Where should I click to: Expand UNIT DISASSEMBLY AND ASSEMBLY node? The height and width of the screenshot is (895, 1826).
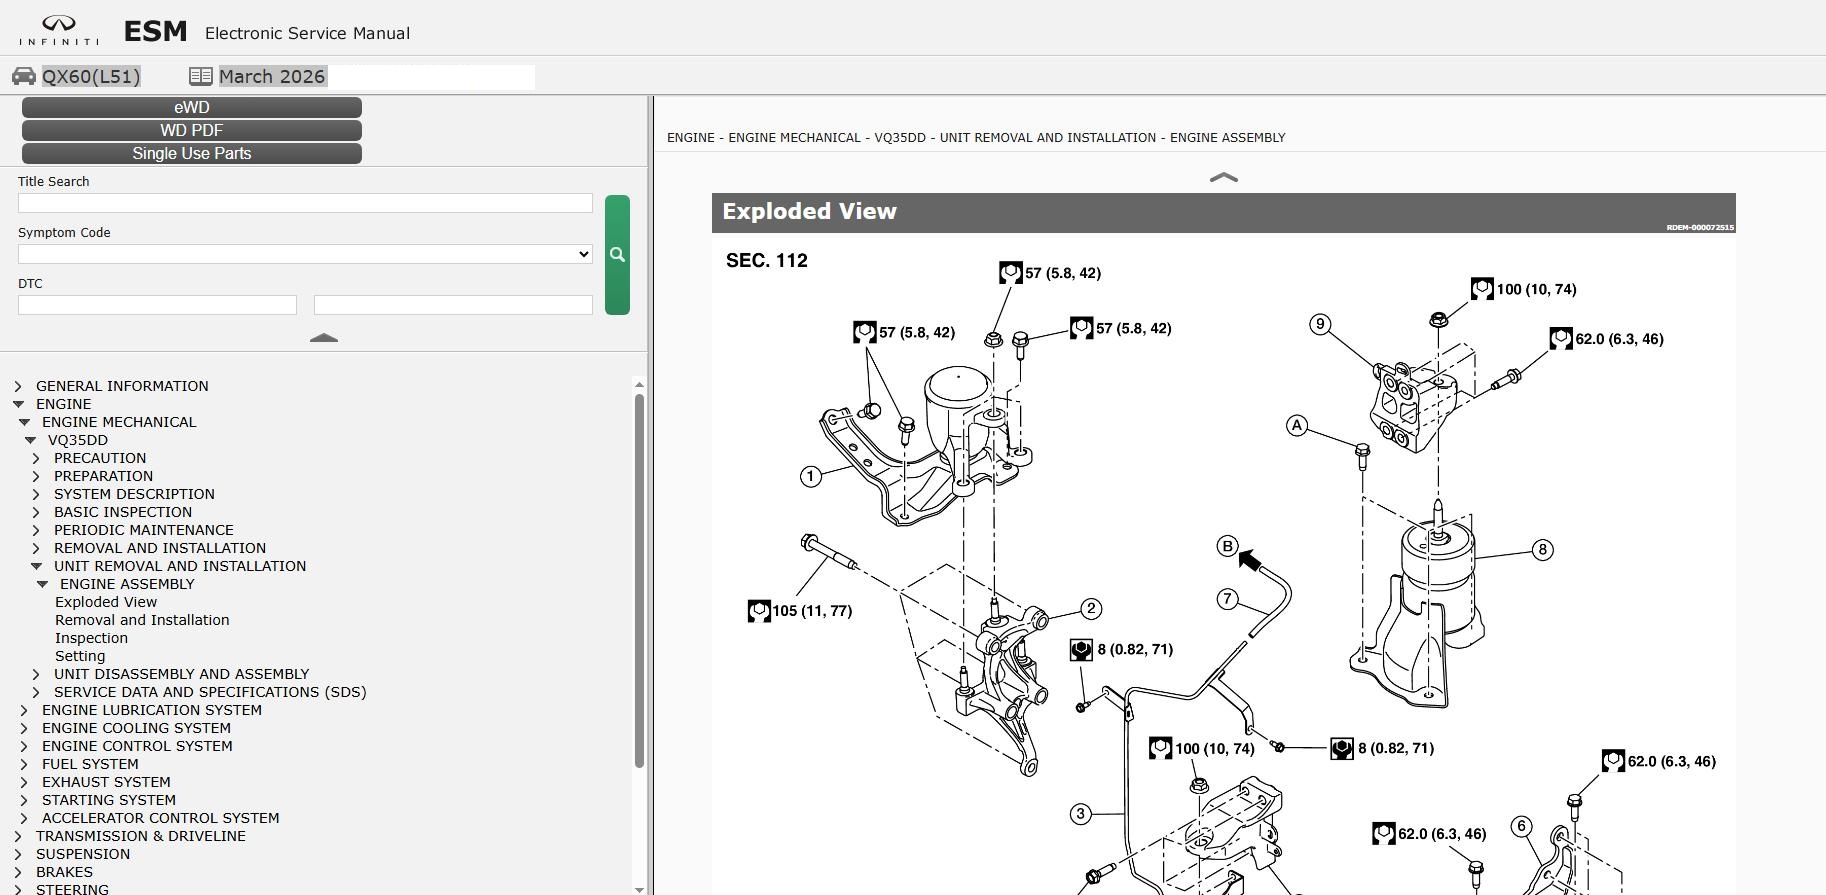coord(36,674)
